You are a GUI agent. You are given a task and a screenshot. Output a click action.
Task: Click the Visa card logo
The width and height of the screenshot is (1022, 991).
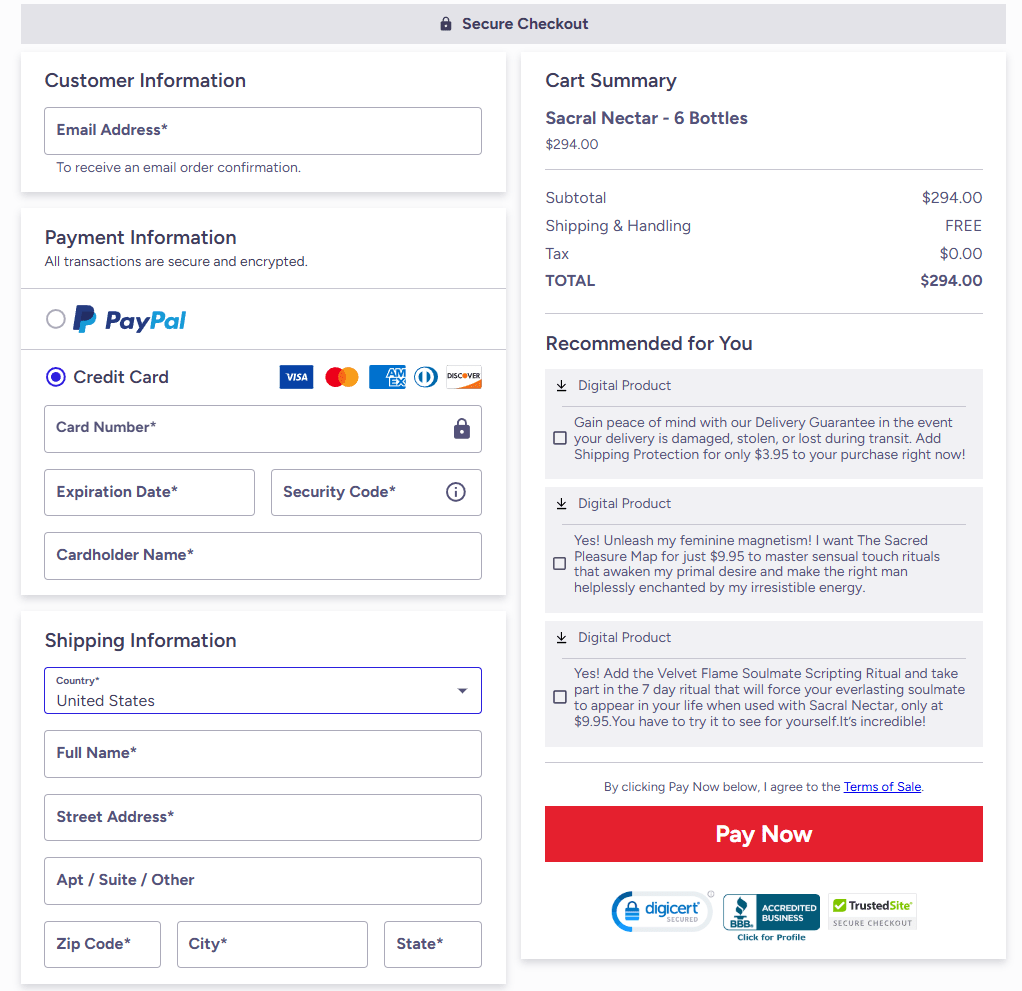point(296,377)
